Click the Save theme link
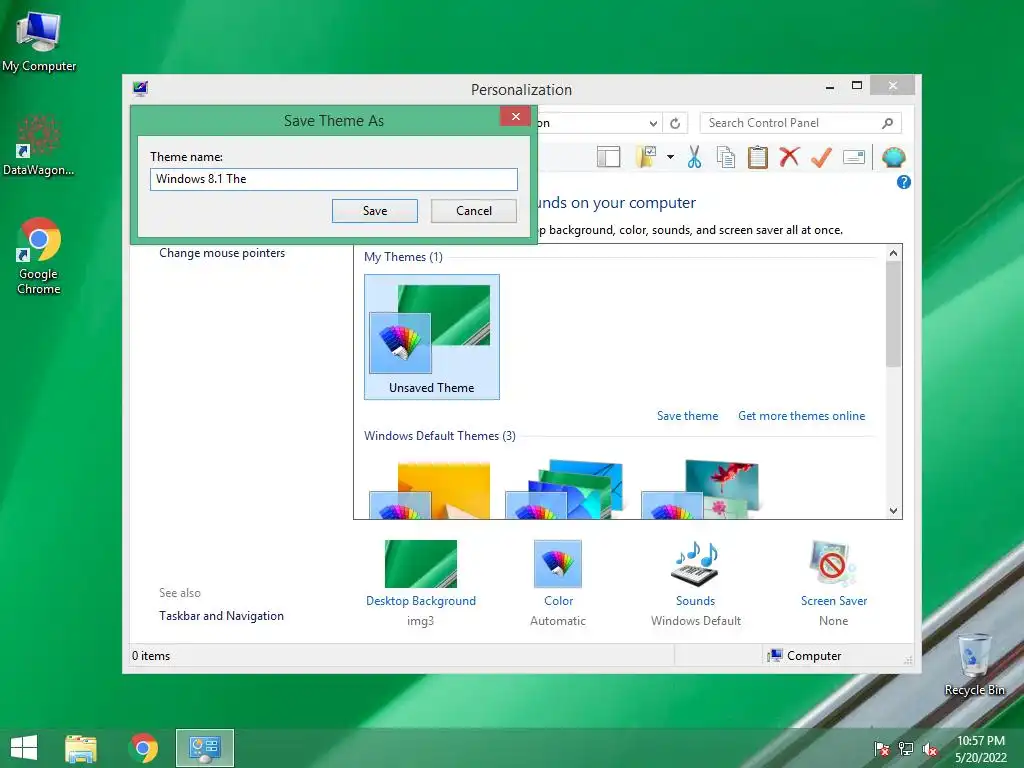 687,416
